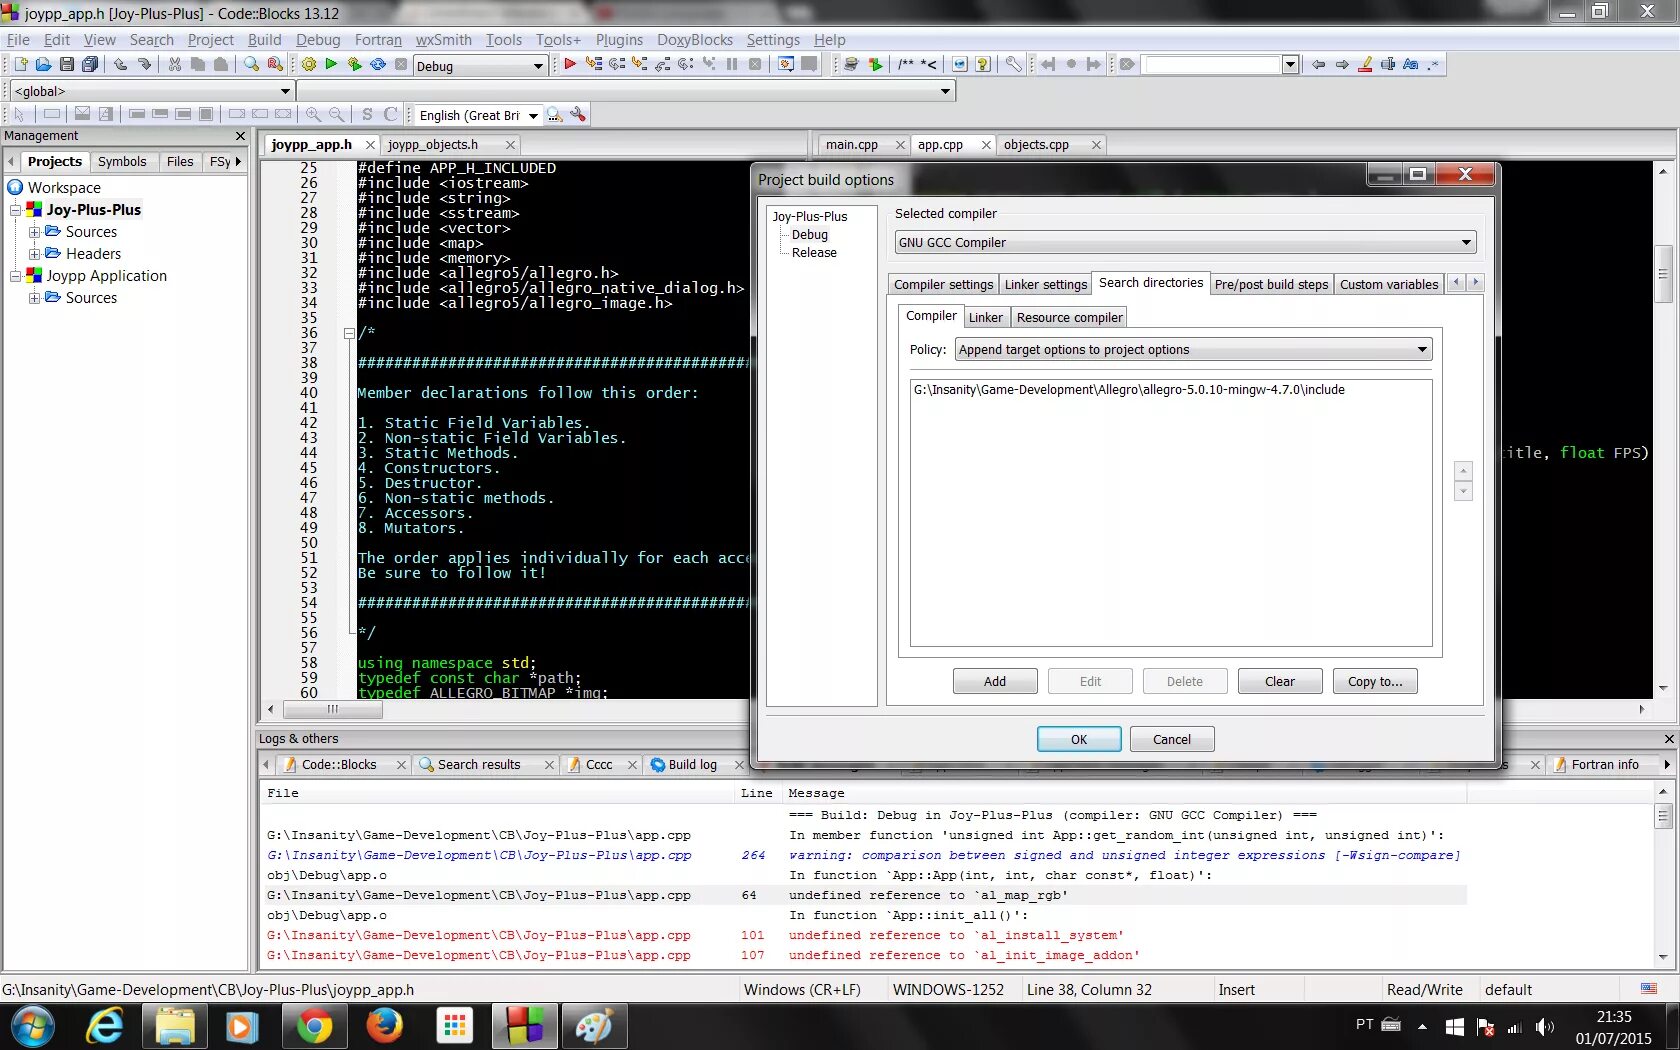
Task: Click incremental search next arrow icon
Action: (1342, 65)
